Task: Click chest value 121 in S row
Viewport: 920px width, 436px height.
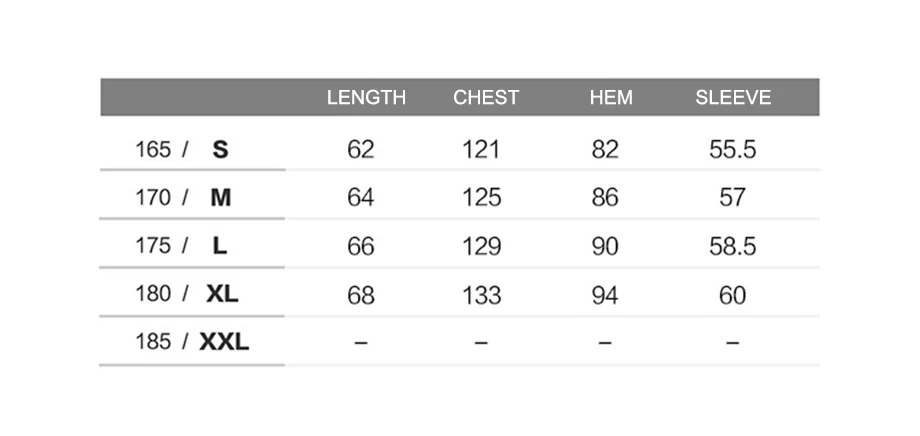Action: tap(481, 150)
